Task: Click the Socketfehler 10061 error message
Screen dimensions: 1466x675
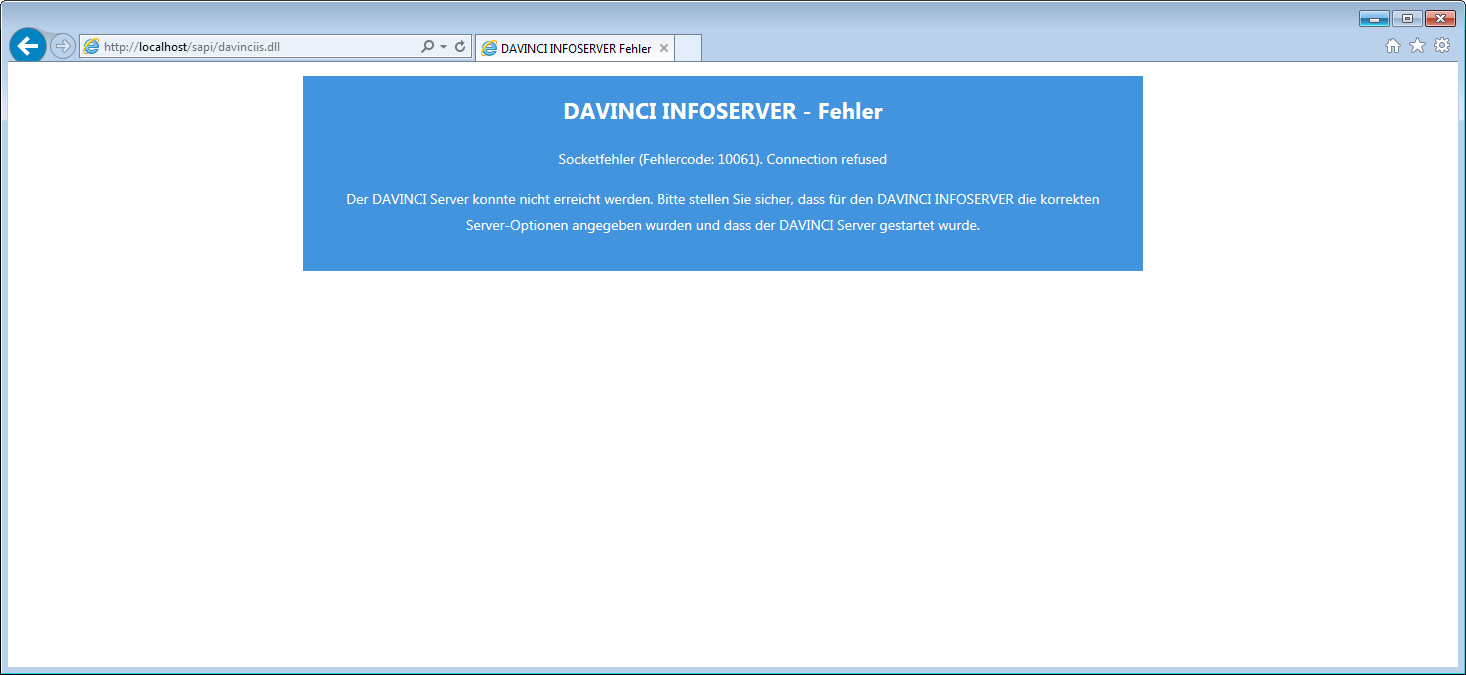Action: point(722,158)
